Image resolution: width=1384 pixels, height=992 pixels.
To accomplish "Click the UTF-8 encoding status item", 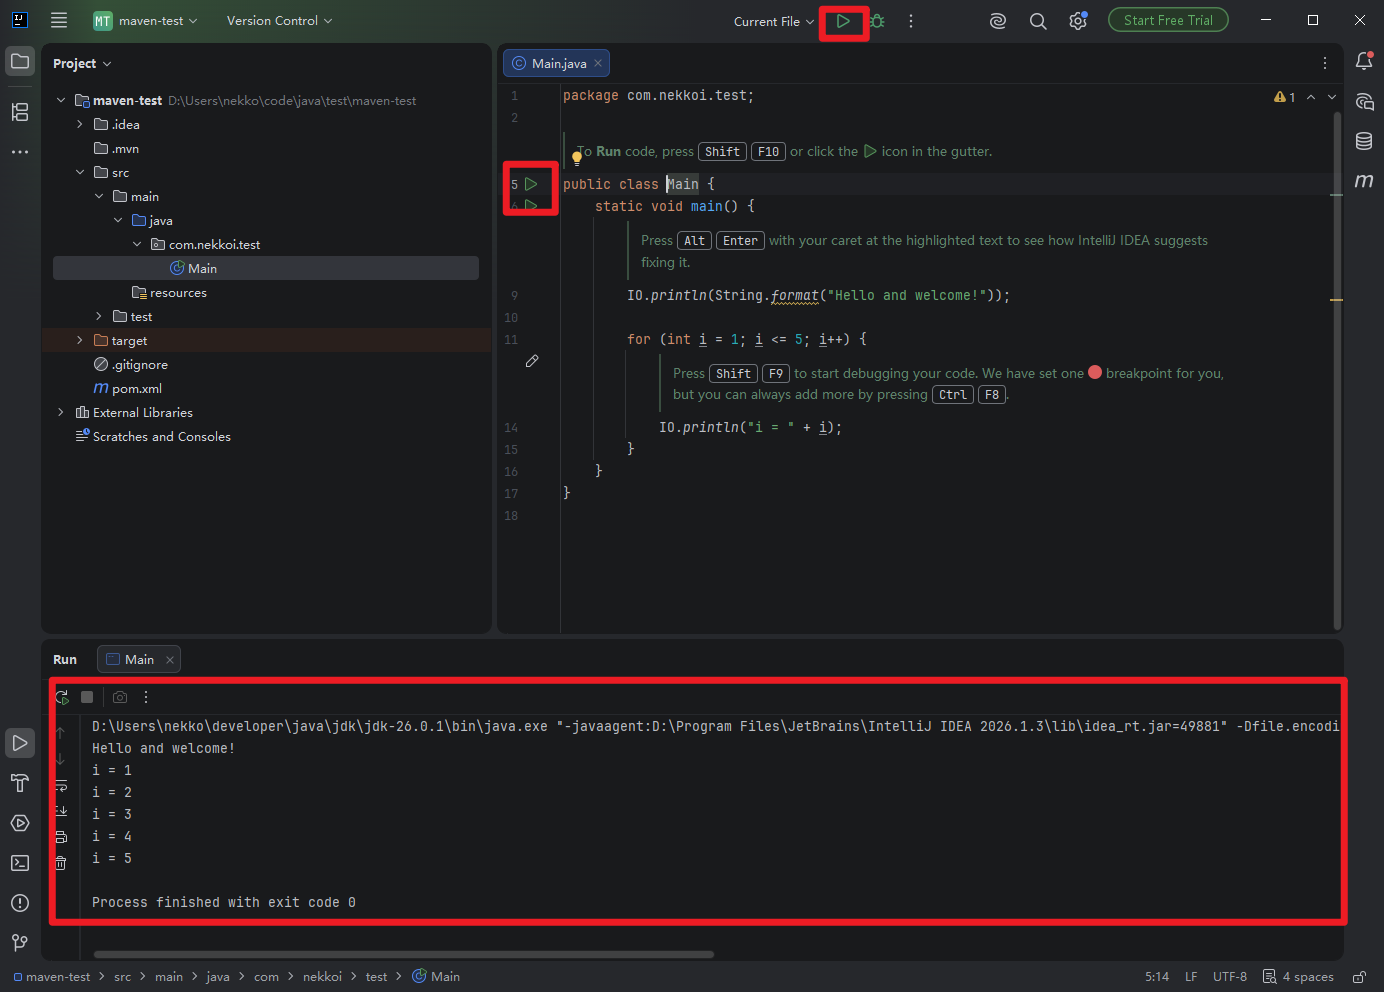I will [x=1230, y=977].
